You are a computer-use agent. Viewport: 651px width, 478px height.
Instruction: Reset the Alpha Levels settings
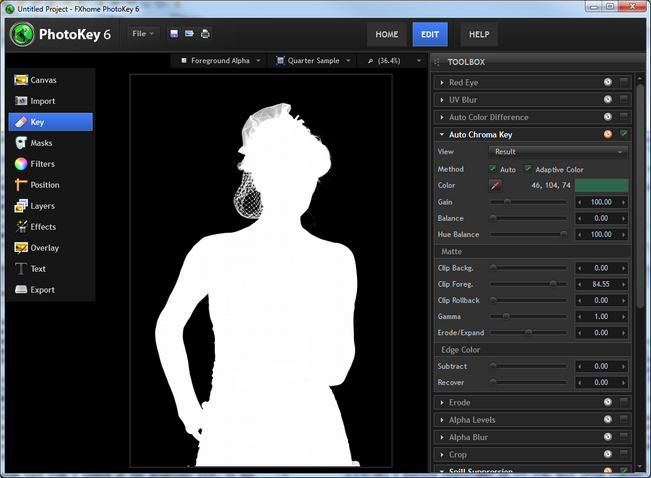608,419
